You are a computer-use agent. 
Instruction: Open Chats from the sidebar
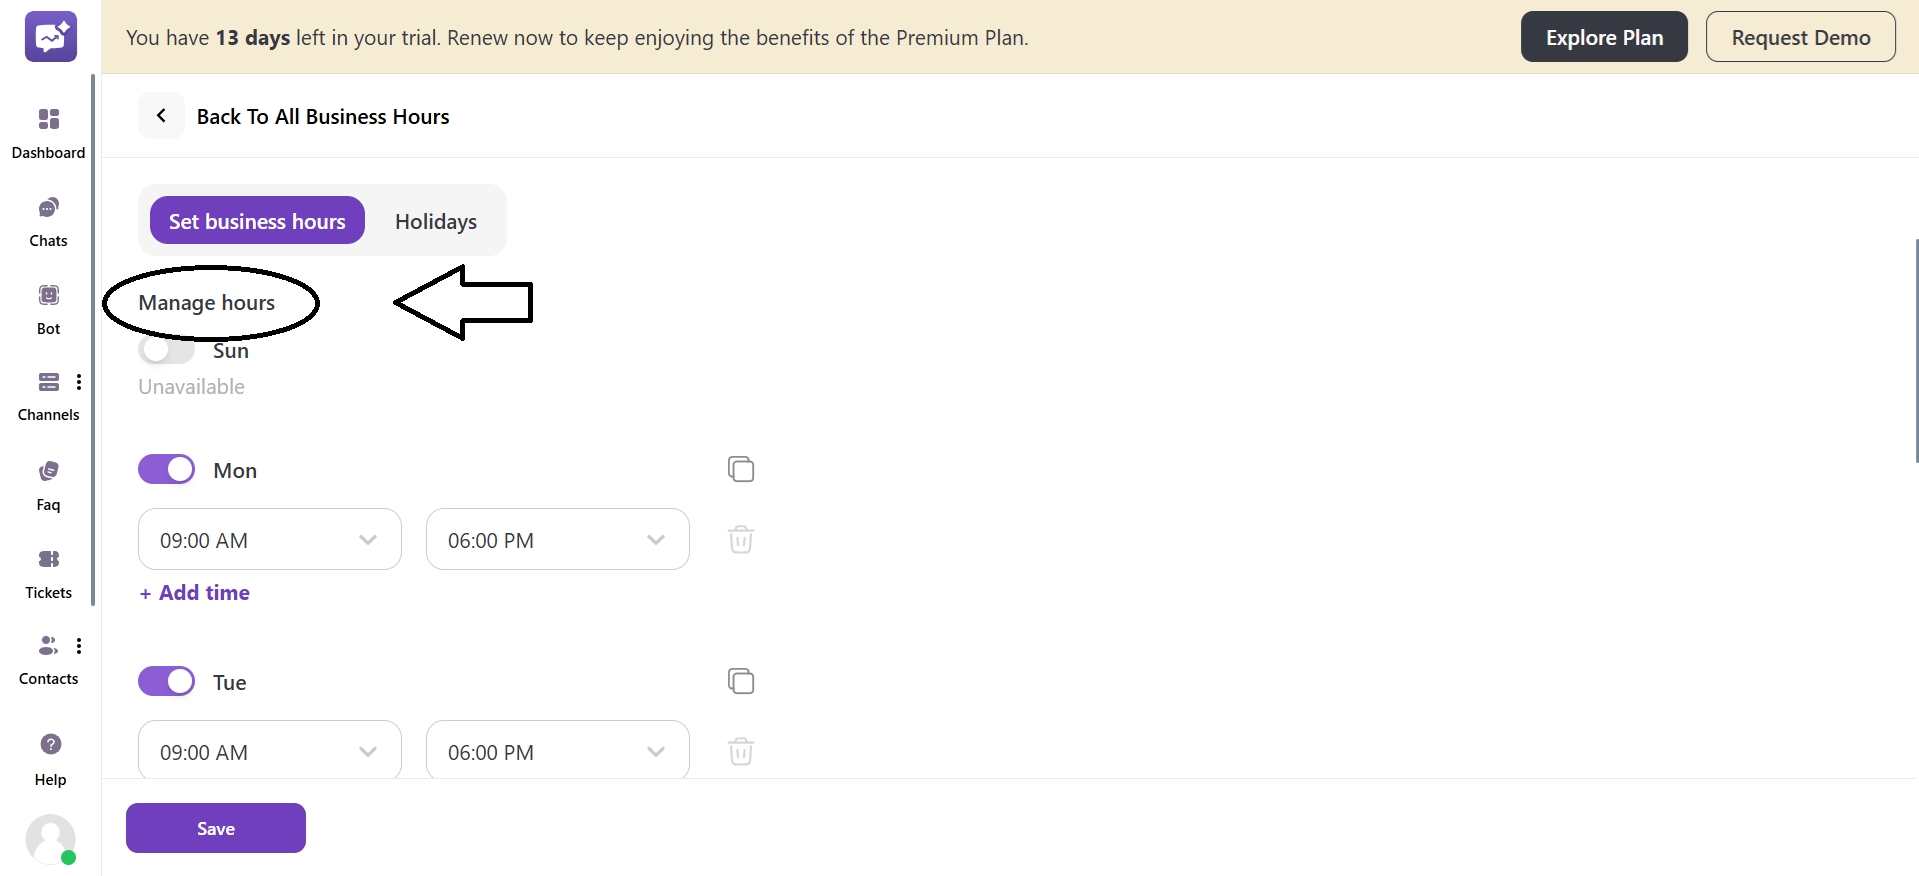pyautogui.click(x=48, y=208)
